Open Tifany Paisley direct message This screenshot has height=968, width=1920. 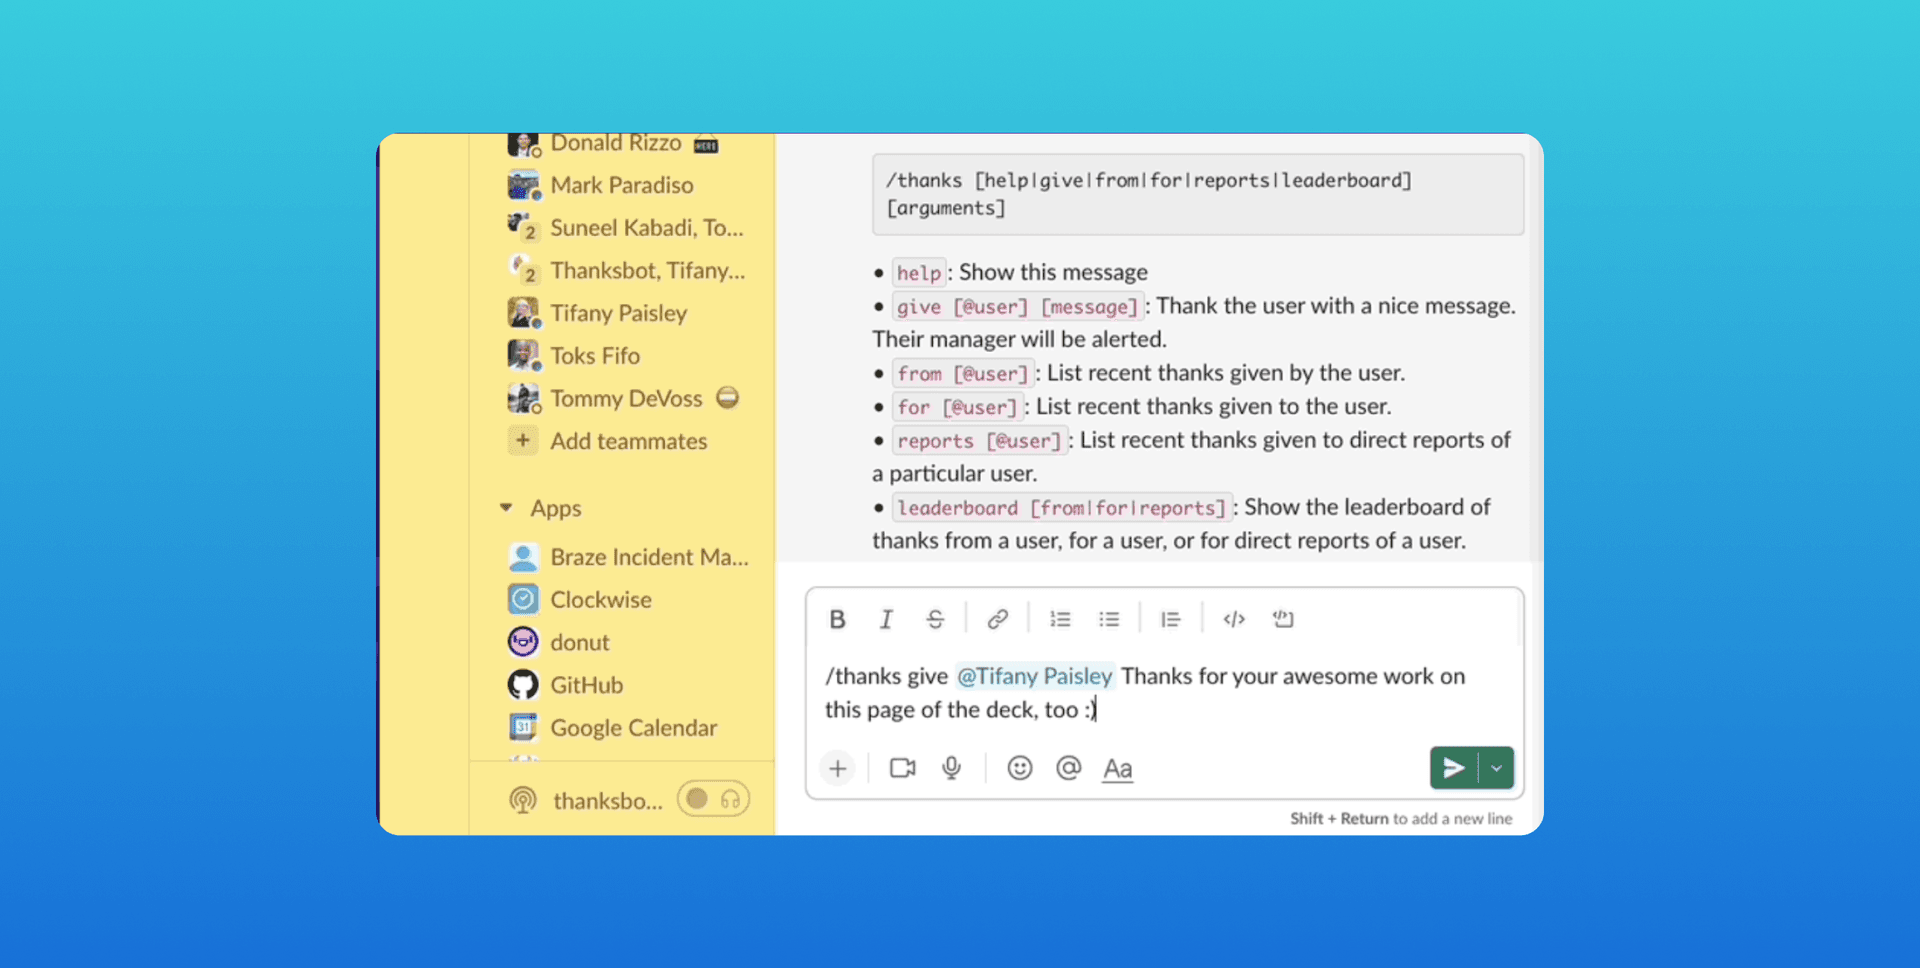click(618, 313)
